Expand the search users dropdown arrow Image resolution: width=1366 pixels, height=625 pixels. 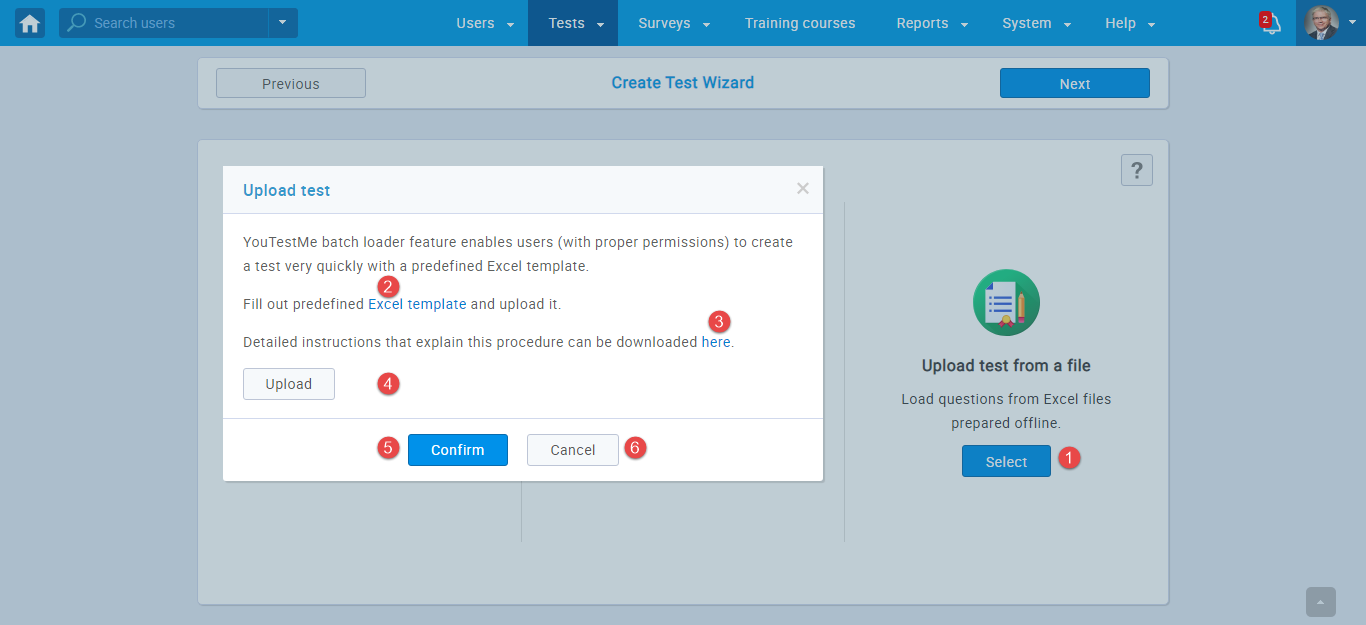(283, 23)
